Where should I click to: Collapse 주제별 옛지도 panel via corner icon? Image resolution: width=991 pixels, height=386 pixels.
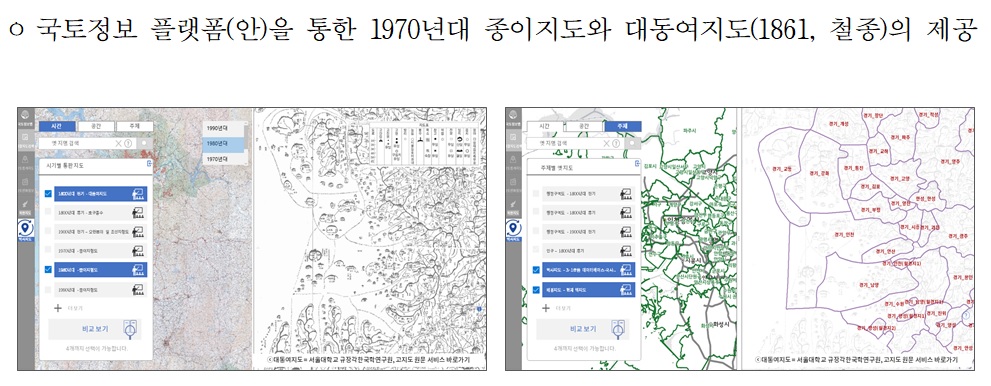pyautogui.click(x=636, y=164)
